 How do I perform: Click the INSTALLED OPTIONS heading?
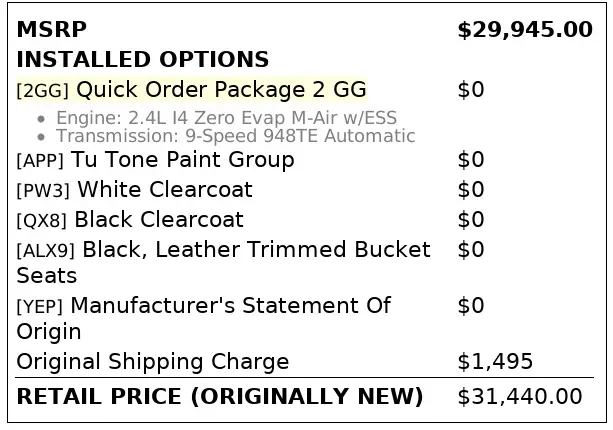tap(142, 60)
